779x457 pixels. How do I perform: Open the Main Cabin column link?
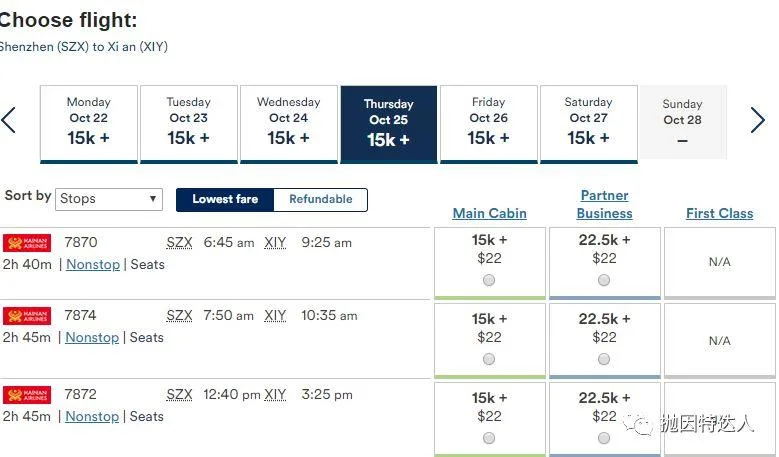point(489,213)
